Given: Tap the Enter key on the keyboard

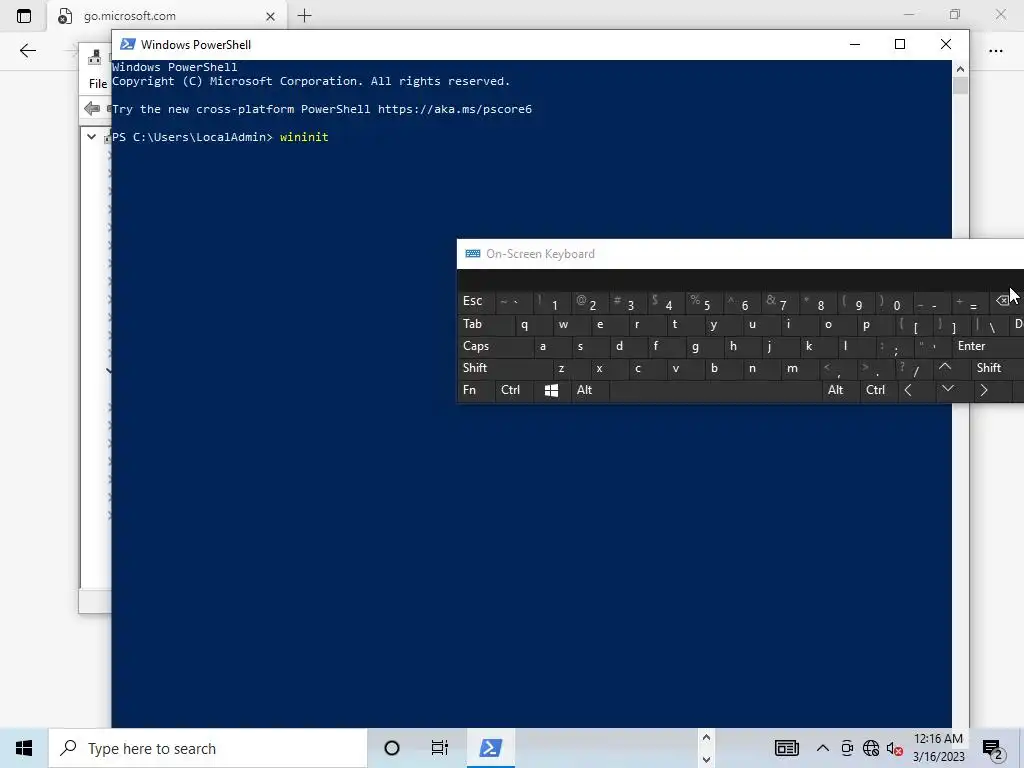Looking at the screenshot, I should click(x=987, y=346).
